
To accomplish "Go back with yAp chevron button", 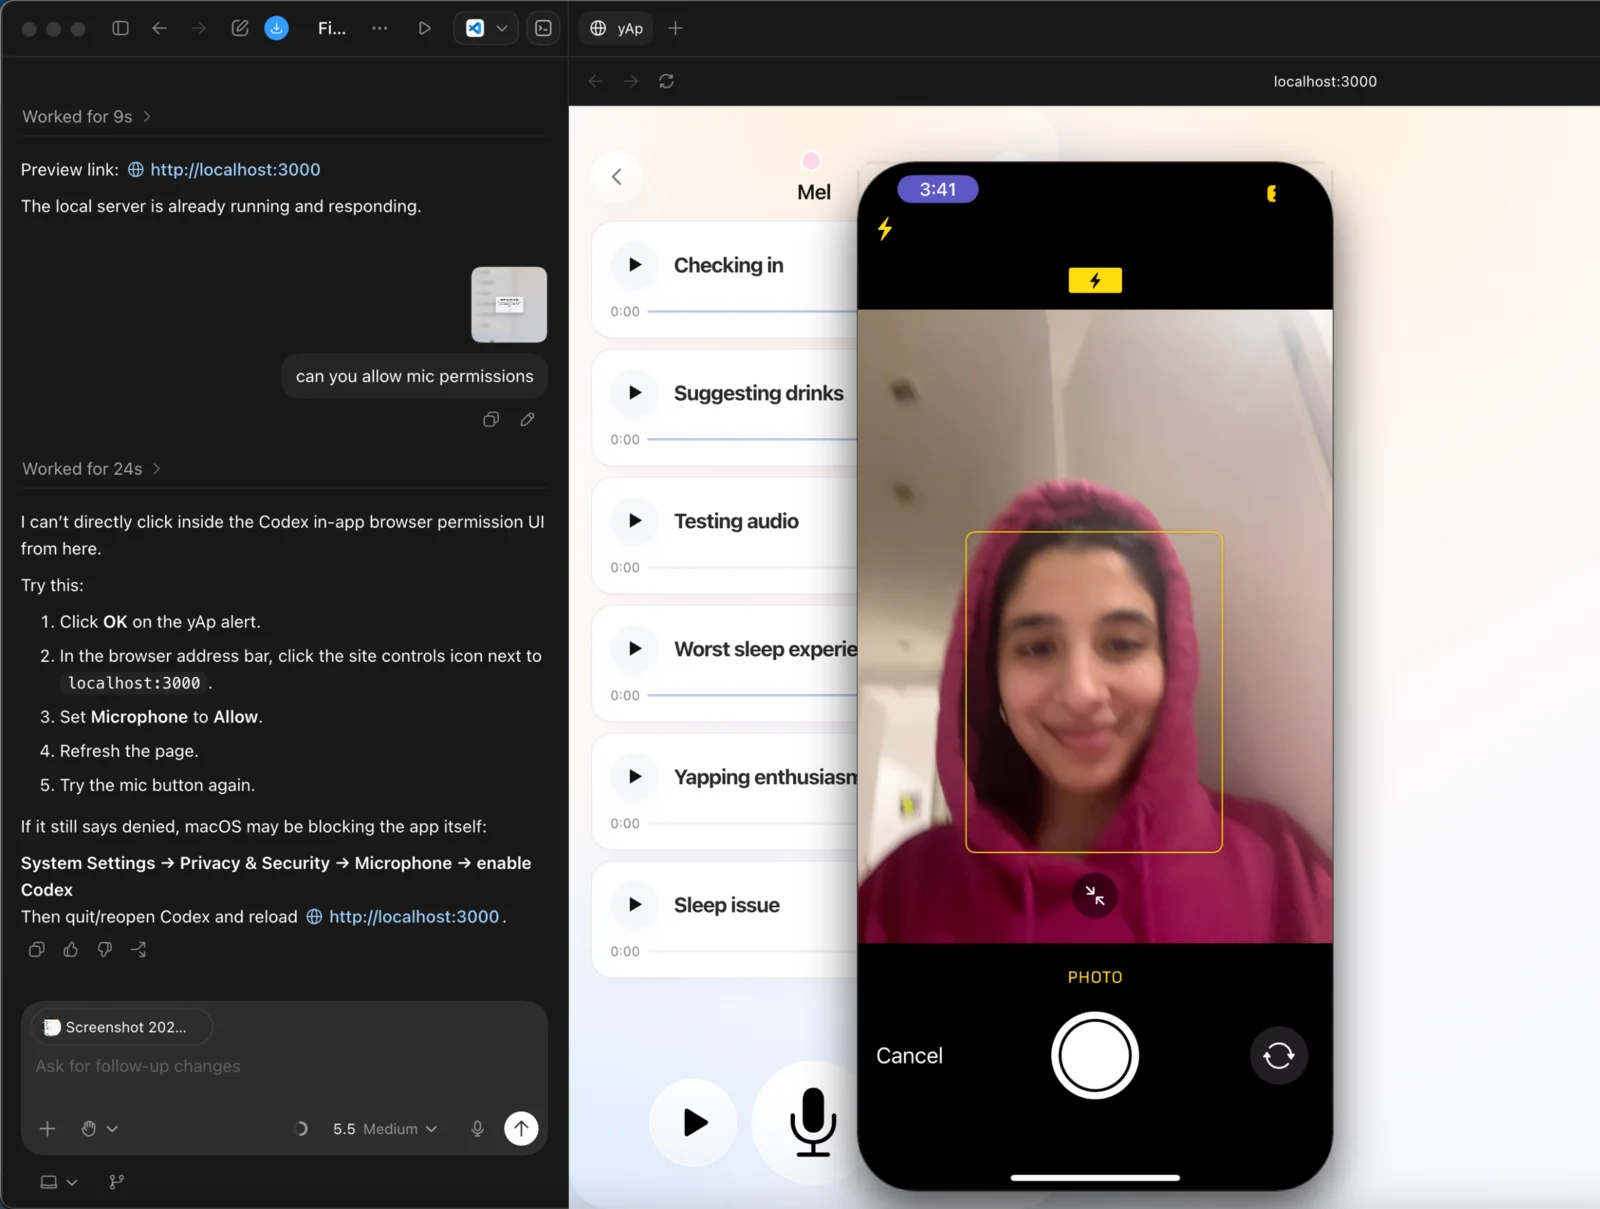I will [x=617, y=176].
